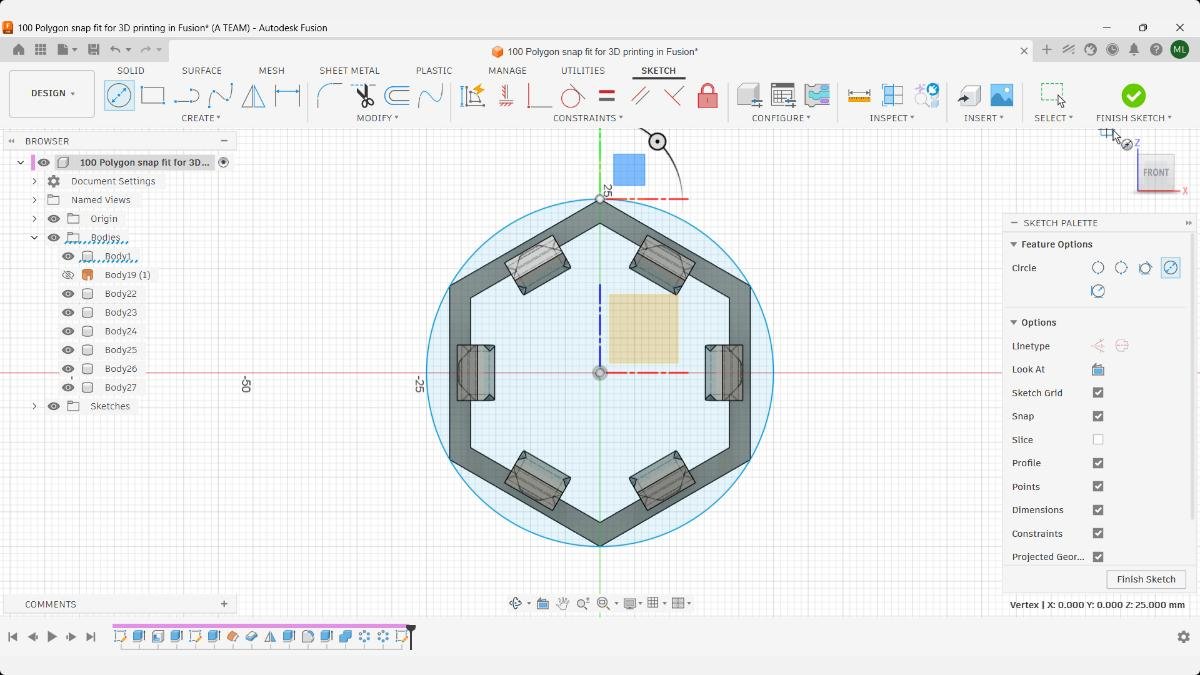Click the Fix/Unfix lock constraint
The image size is (1200, 675).
coord(708,96)
